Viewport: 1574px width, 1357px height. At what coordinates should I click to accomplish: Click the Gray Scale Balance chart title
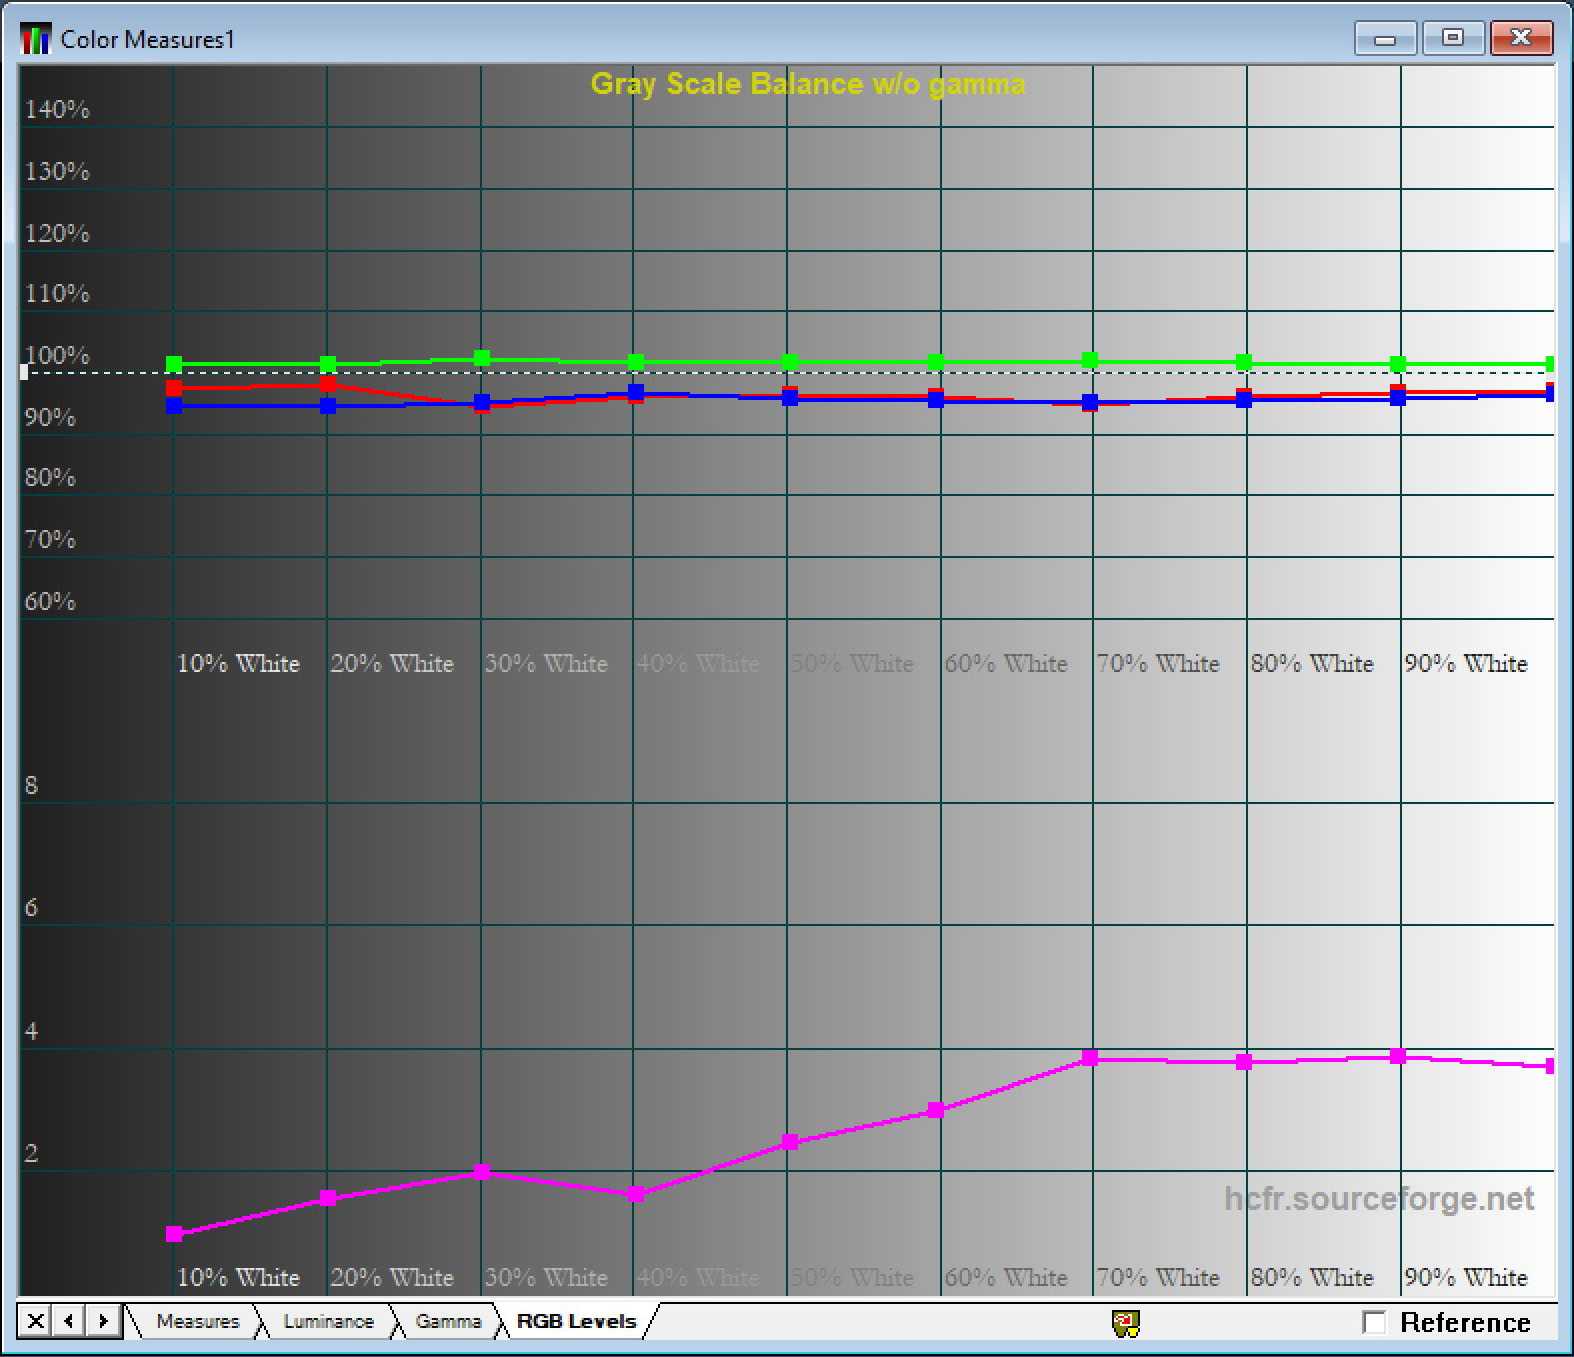coord(807,84)
